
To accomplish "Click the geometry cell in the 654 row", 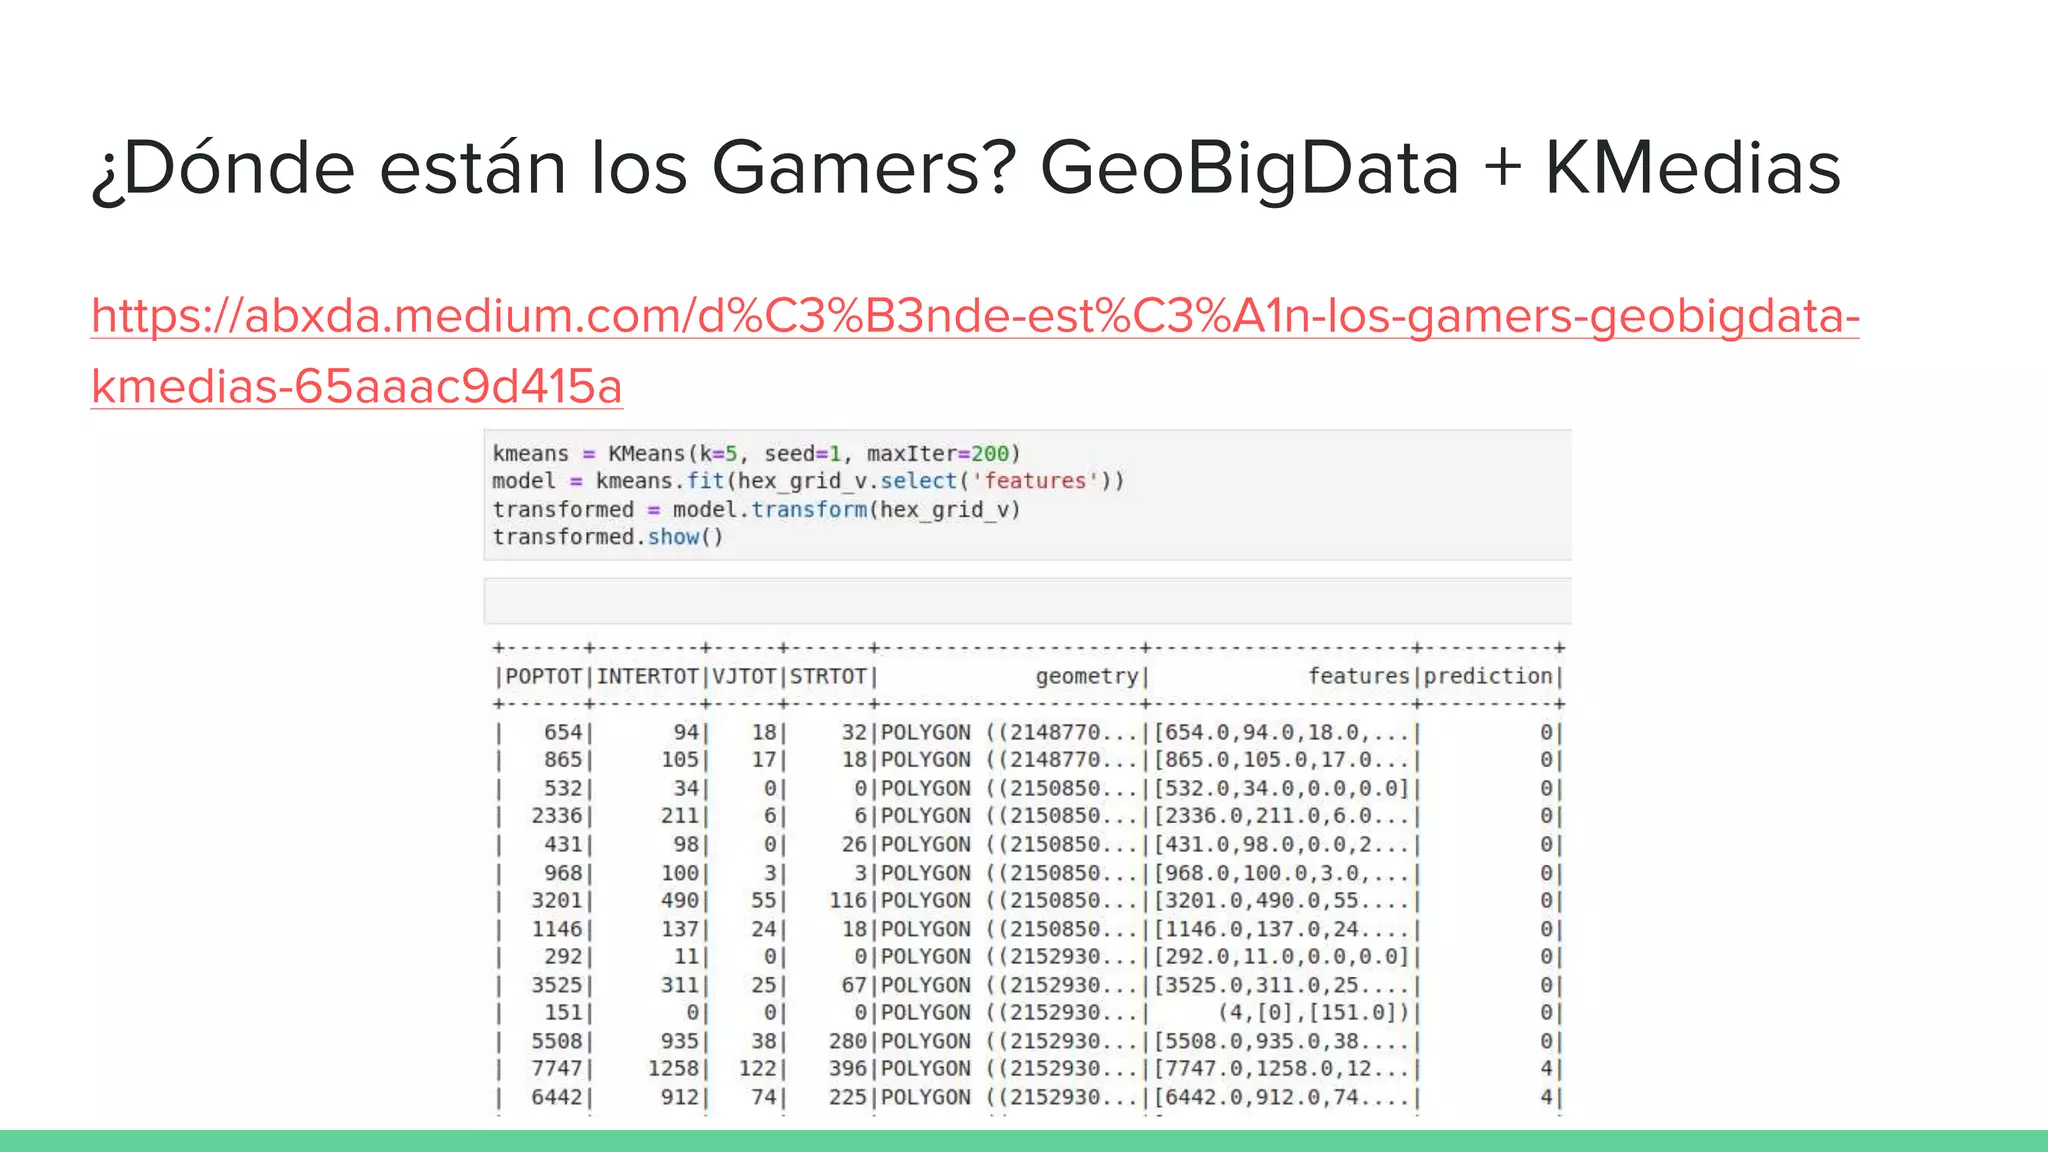I will [x=1009, y=732].
